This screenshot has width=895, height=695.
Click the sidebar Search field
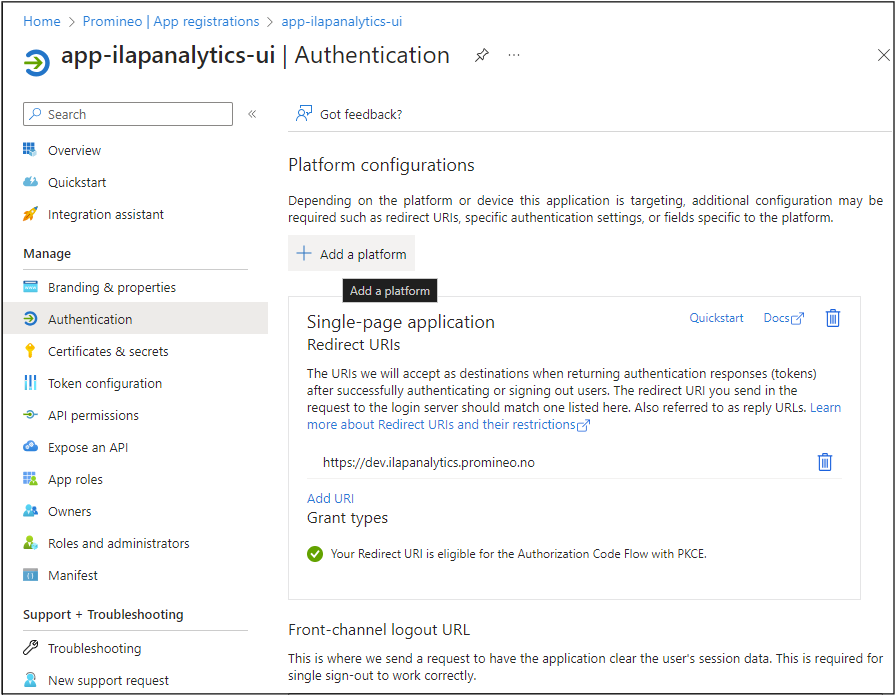pos(128,114)
